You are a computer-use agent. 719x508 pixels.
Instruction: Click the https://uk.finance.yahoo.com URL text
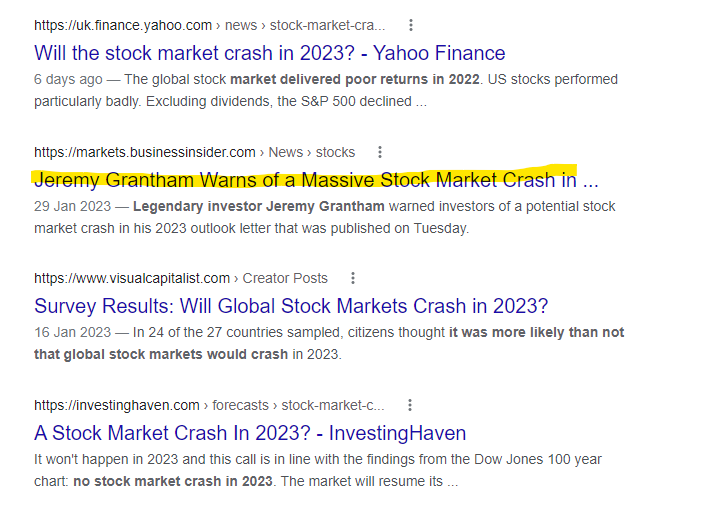click(x=123, y=25)
